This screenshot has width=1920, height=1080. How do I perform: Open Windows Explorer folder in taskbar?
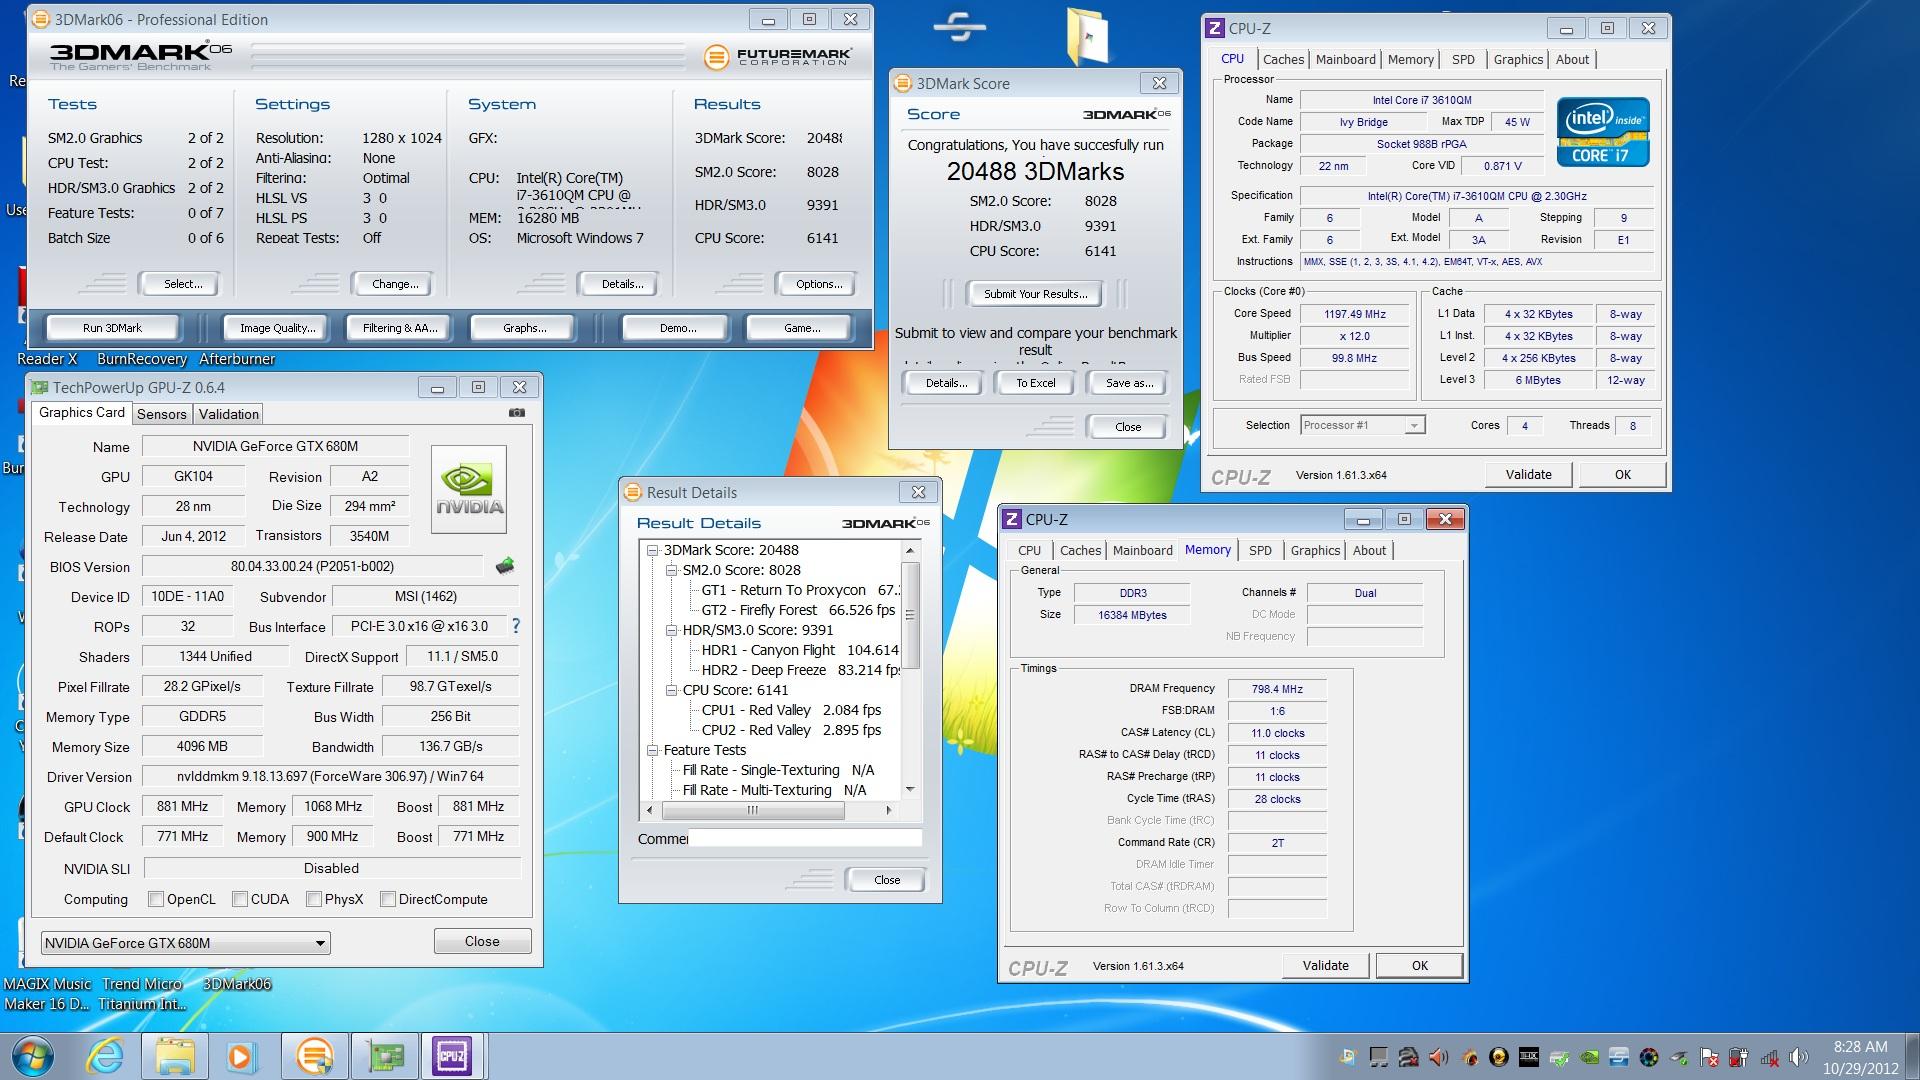(x=175, y=1056)
